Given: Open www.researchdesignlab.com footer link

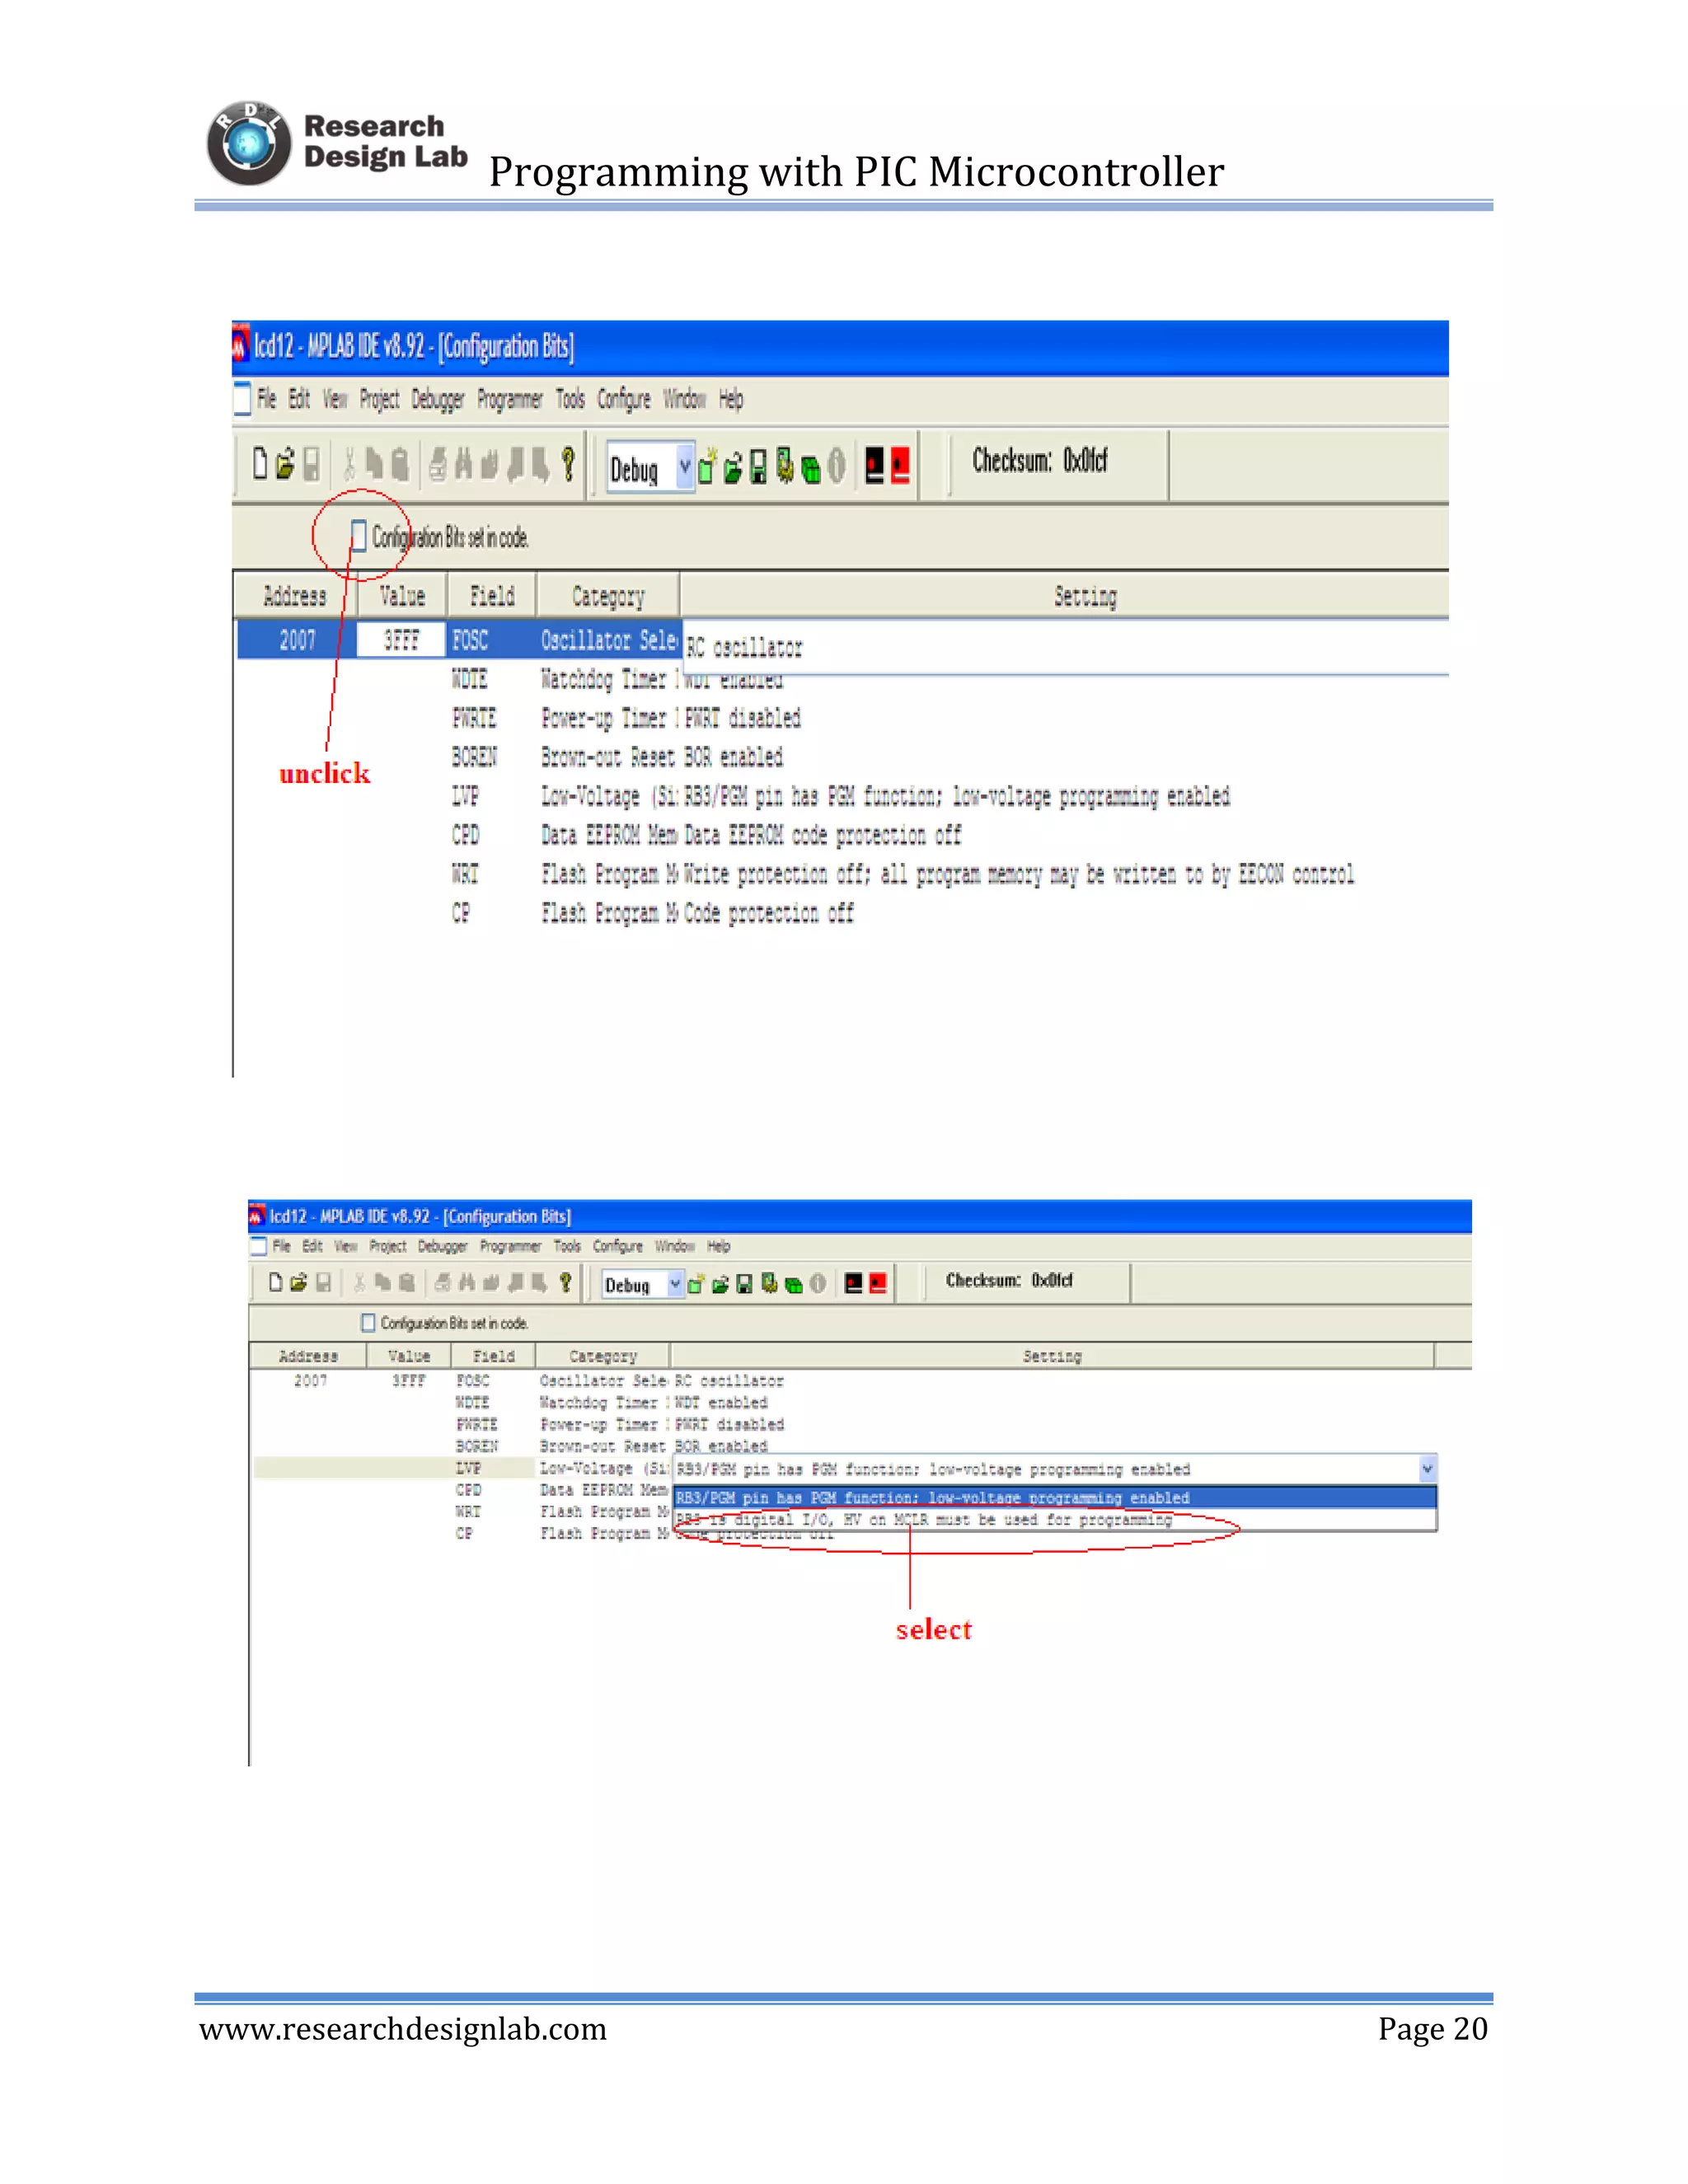Looking at the screenshot, I should point(403,2029).
